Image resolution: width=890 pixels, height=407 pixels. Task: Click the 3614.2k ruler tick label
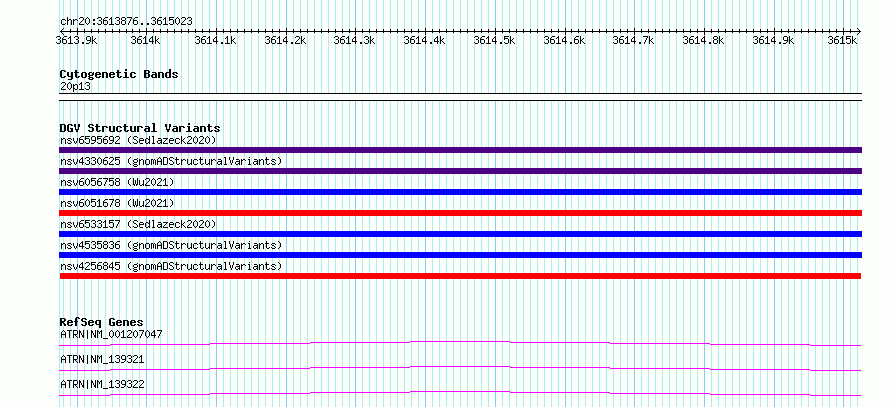point(285,40)
